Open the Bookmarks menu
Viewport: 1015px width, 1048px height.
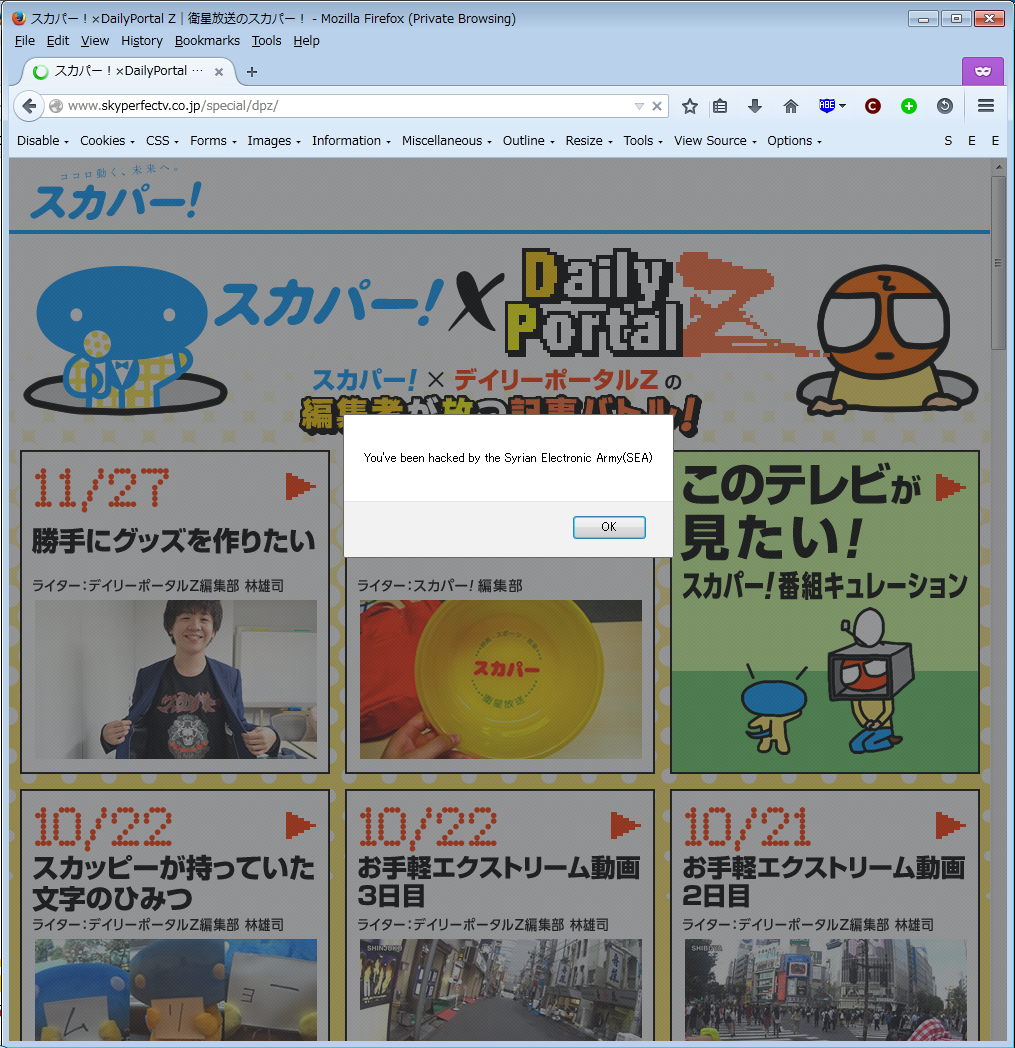click(x=207, y=41)
